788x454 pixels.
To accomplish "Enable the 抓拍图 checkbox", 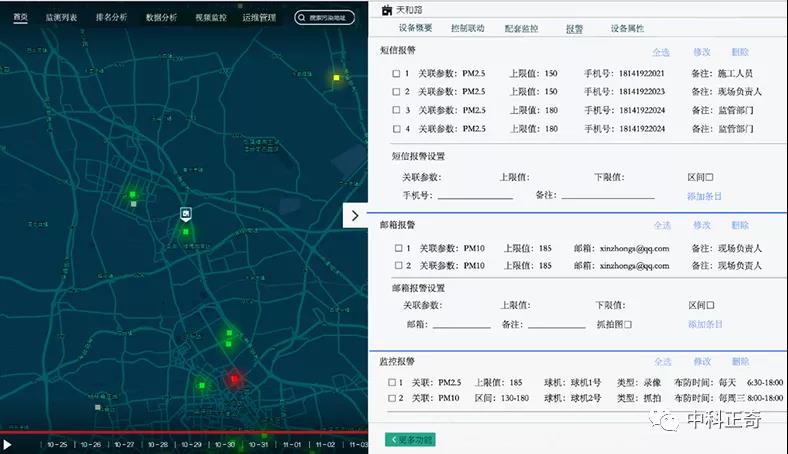I will pos(627,324).
